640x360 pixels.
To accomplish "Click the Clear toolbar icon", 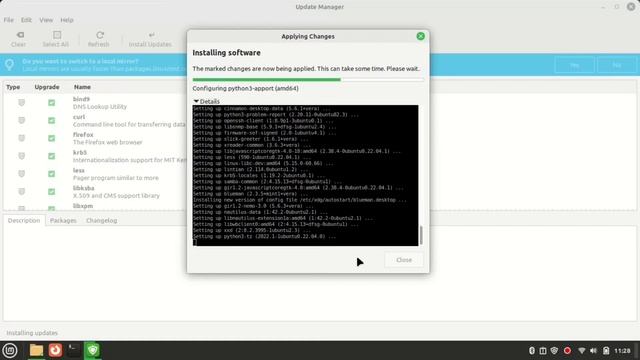I will pos(20,35).
